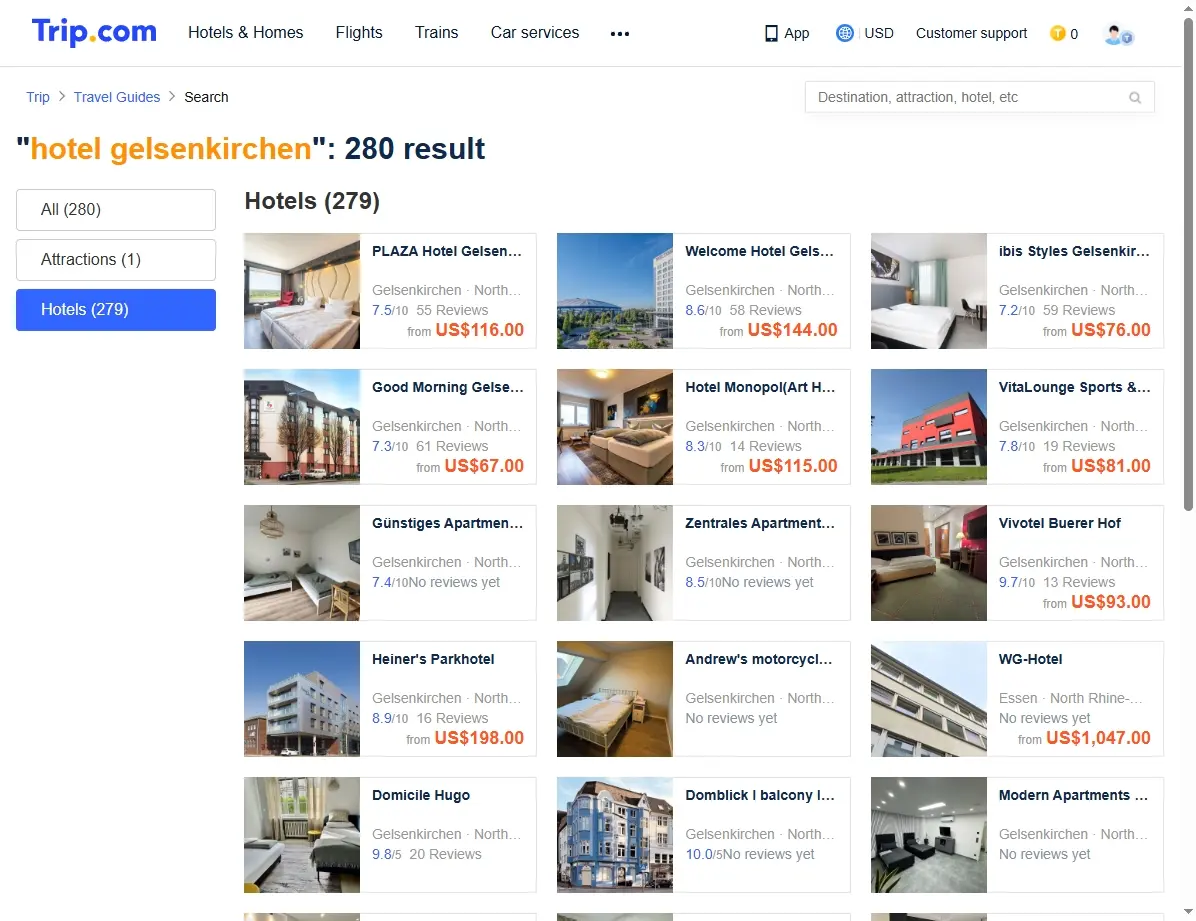Click 13 Reviews on Vivotel
The height and width of the screenshot is (921, 1196).
(1079, 582)
